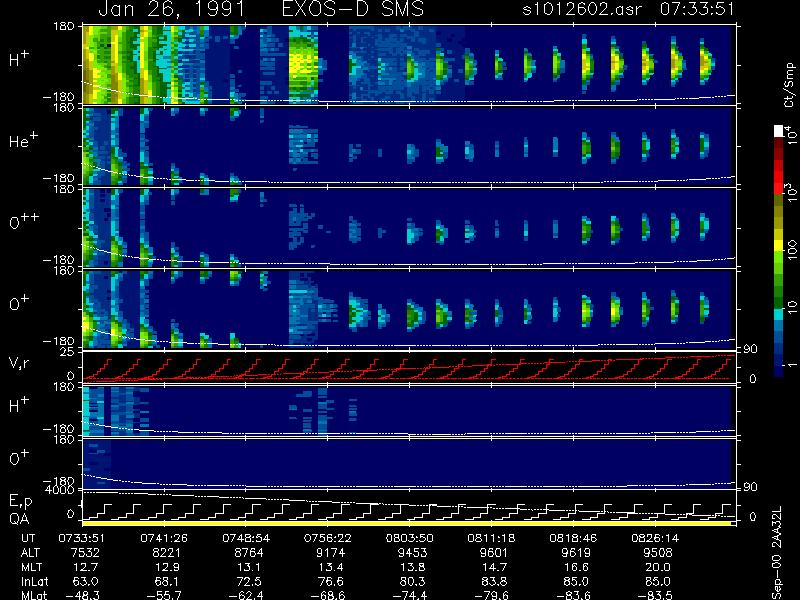
Task: Click the MLT value '20.0'
Action: click(658, 567)
